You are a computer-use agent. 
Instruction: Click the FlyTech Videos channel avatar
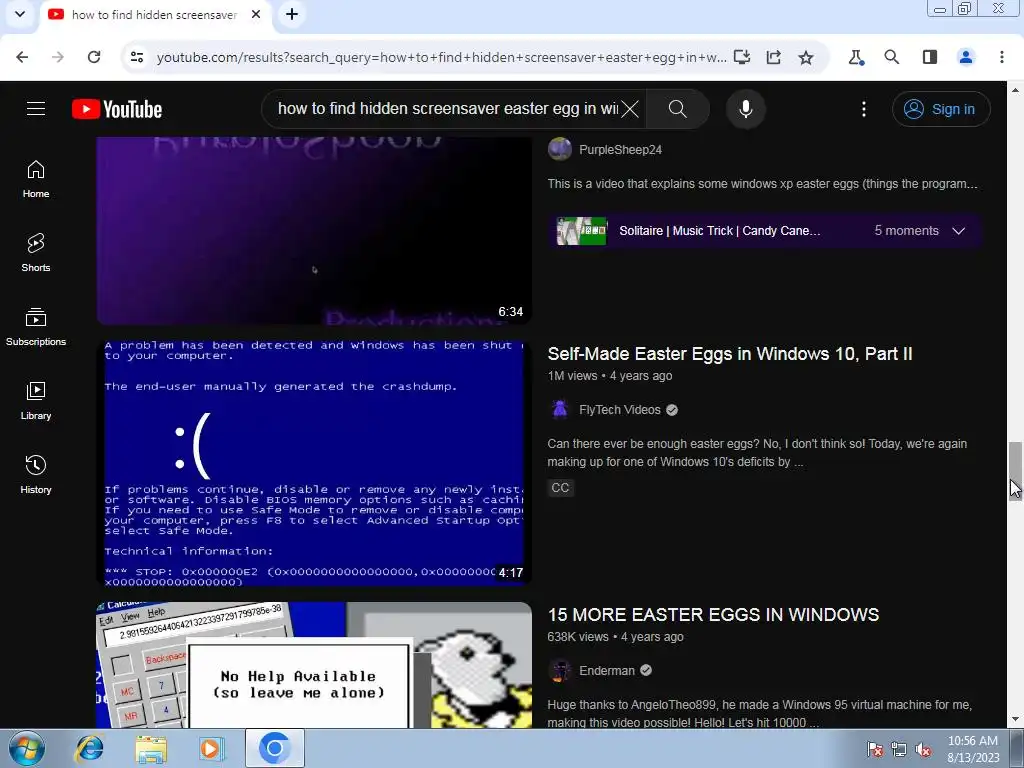click(560, 409)
